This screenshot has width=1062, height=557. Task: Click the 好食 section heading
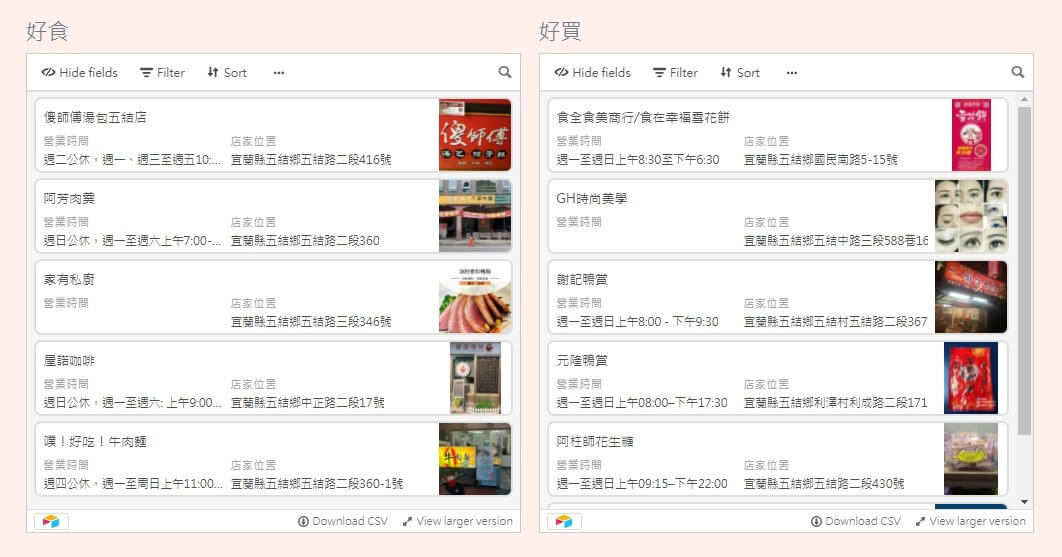coord(47,31)
